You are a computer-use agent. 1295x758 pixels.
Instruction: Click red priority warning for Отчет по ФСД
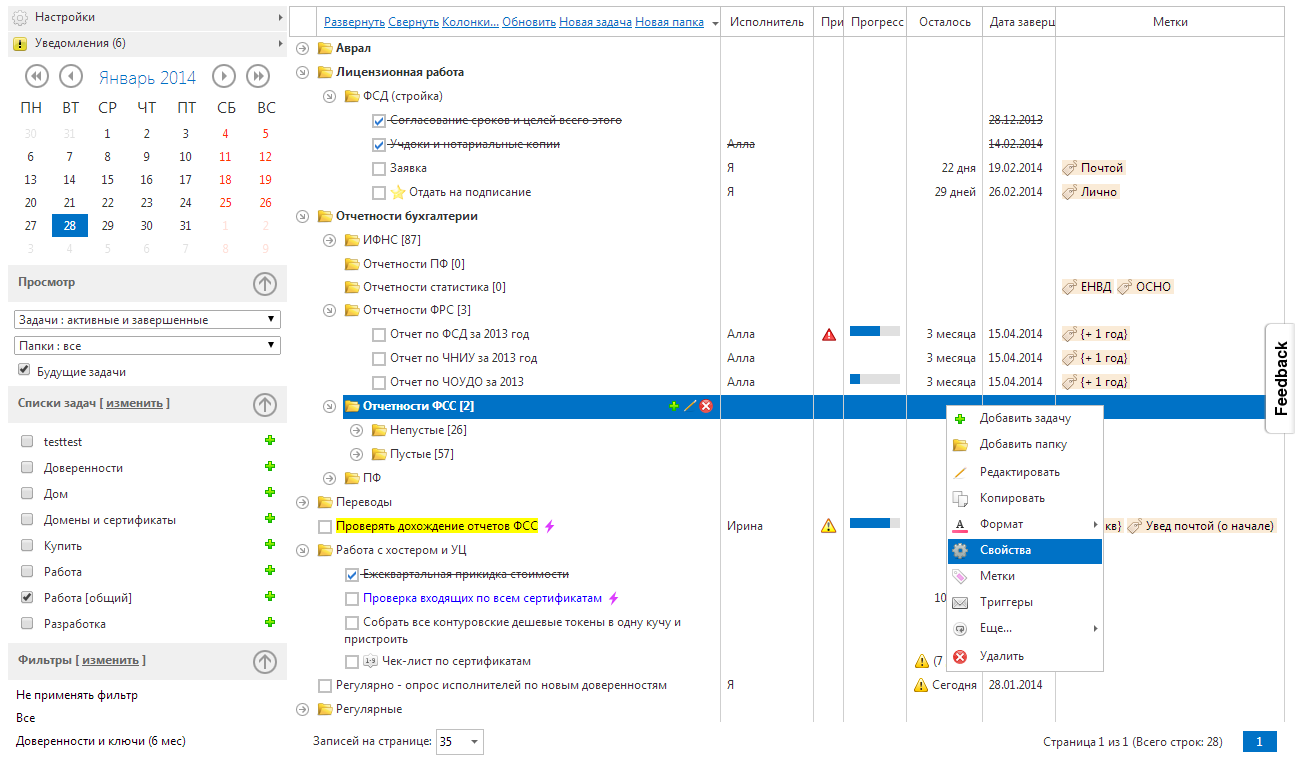point(828,334)
